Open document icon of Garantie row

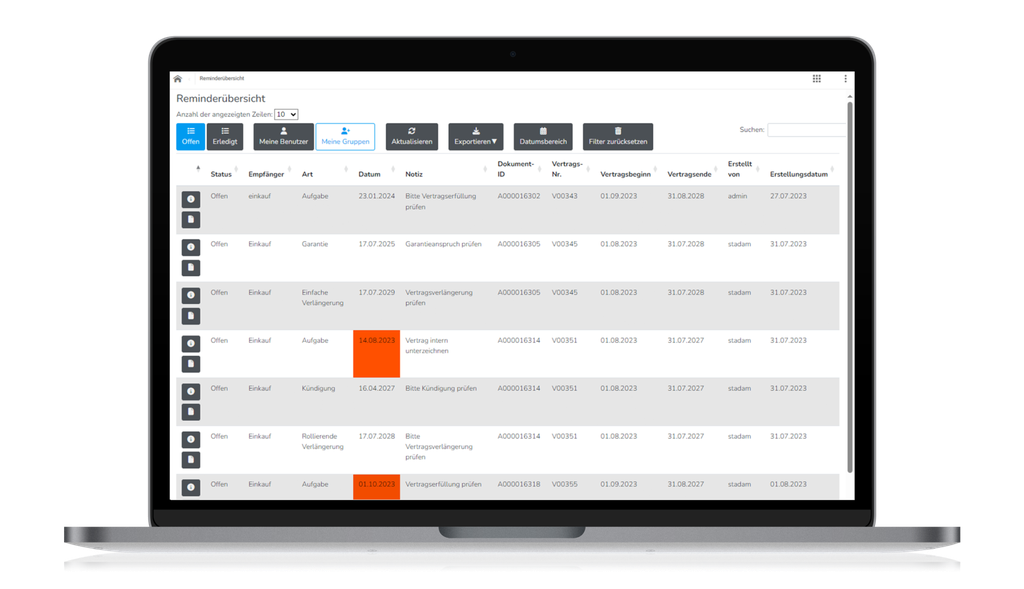point(191,267)
